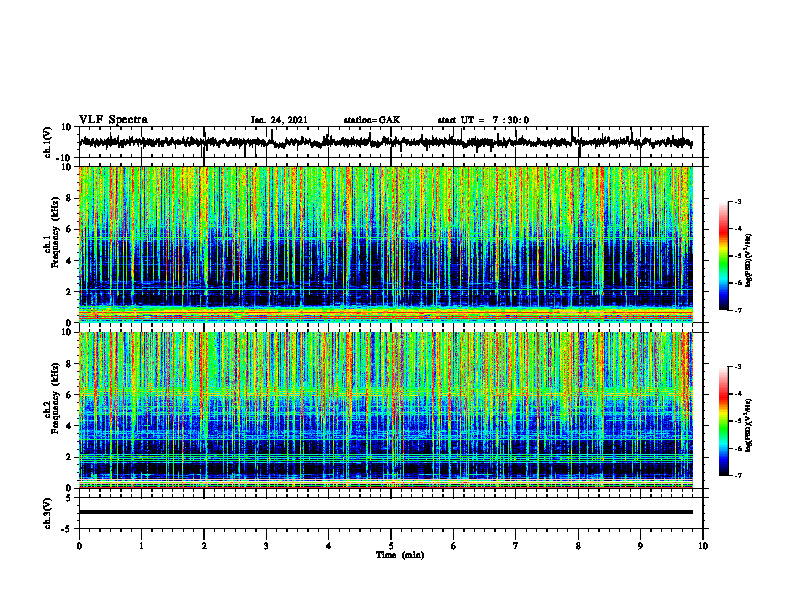
Task: Click the "VLF Spectra" plot title
Action: (113, 120)
